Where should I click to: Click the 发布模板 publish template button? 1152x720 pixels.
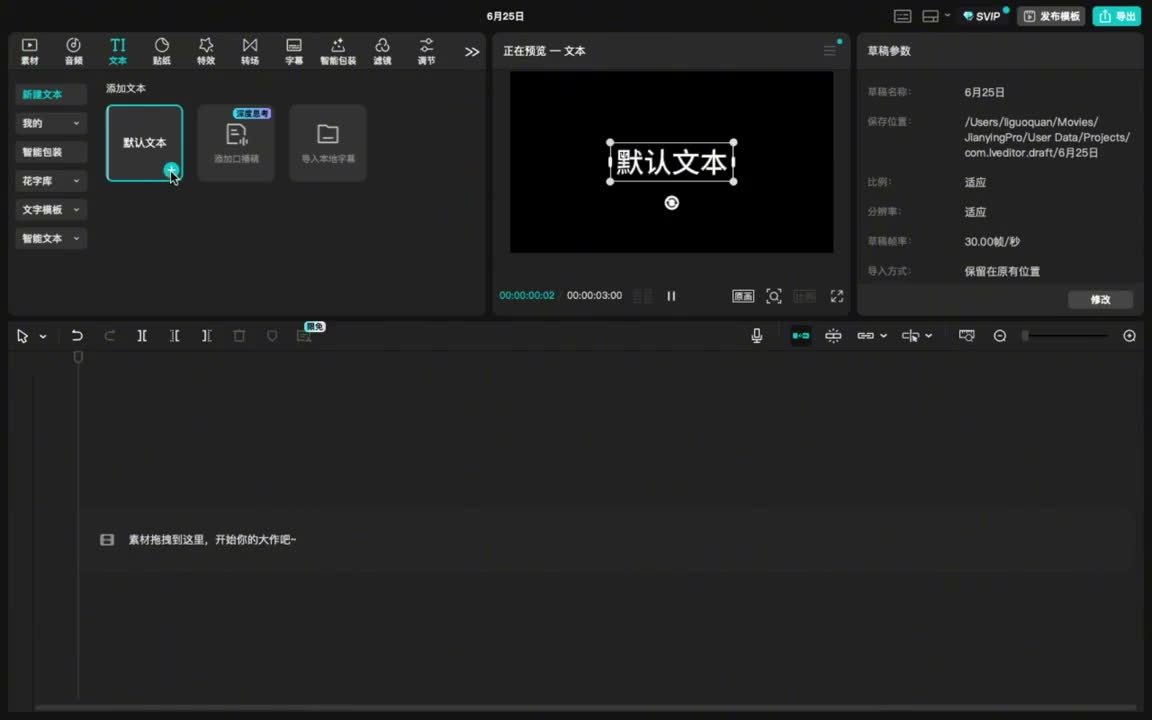click(1051, 16)
